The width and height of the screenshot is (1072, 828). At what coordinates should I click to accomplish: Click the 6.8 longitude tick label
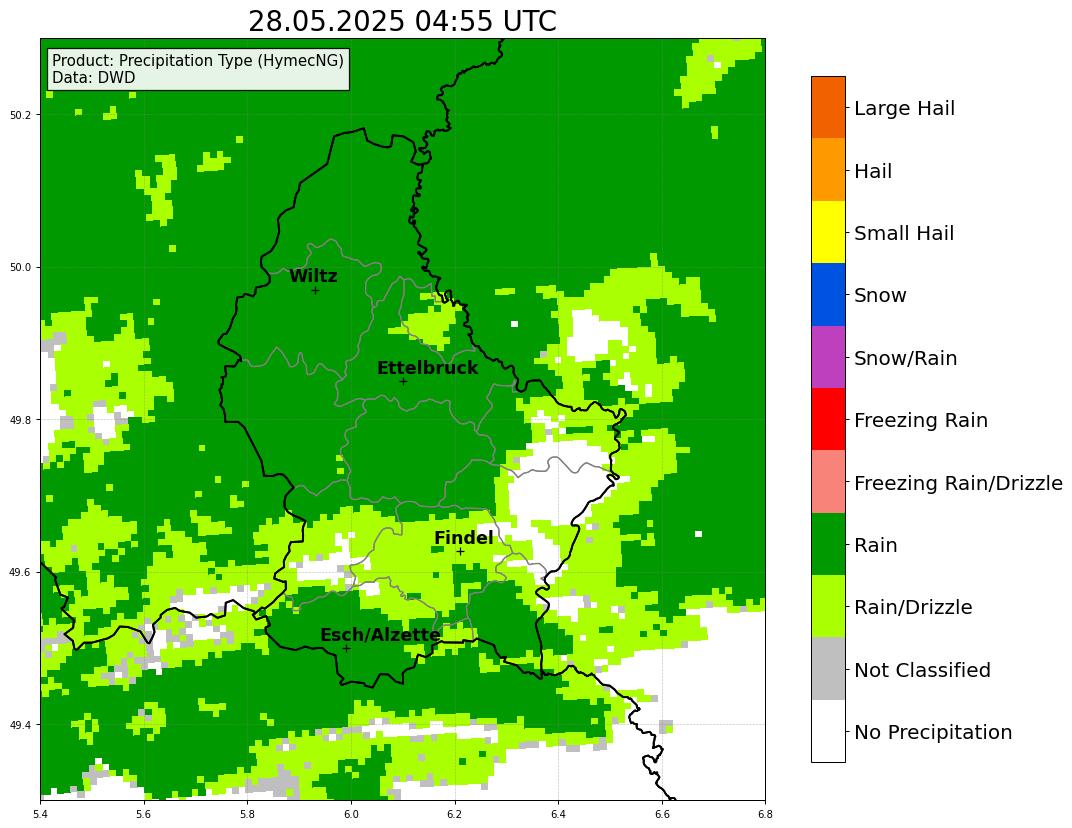coord(765,814)
